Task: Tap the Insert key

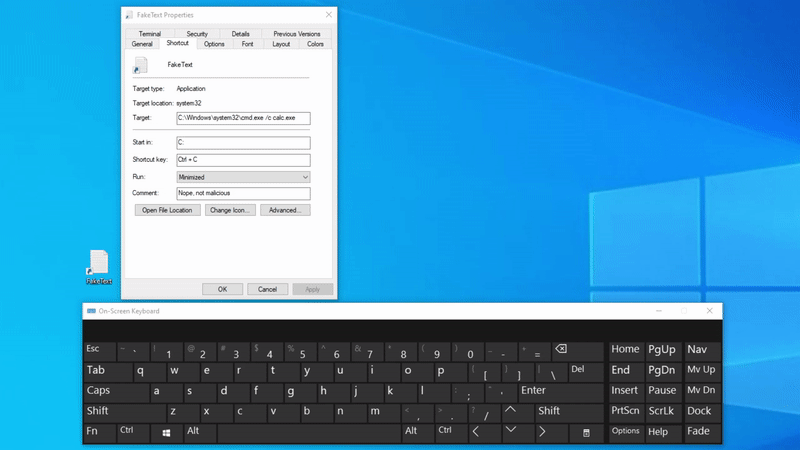Action: click(x=626, y=392)
